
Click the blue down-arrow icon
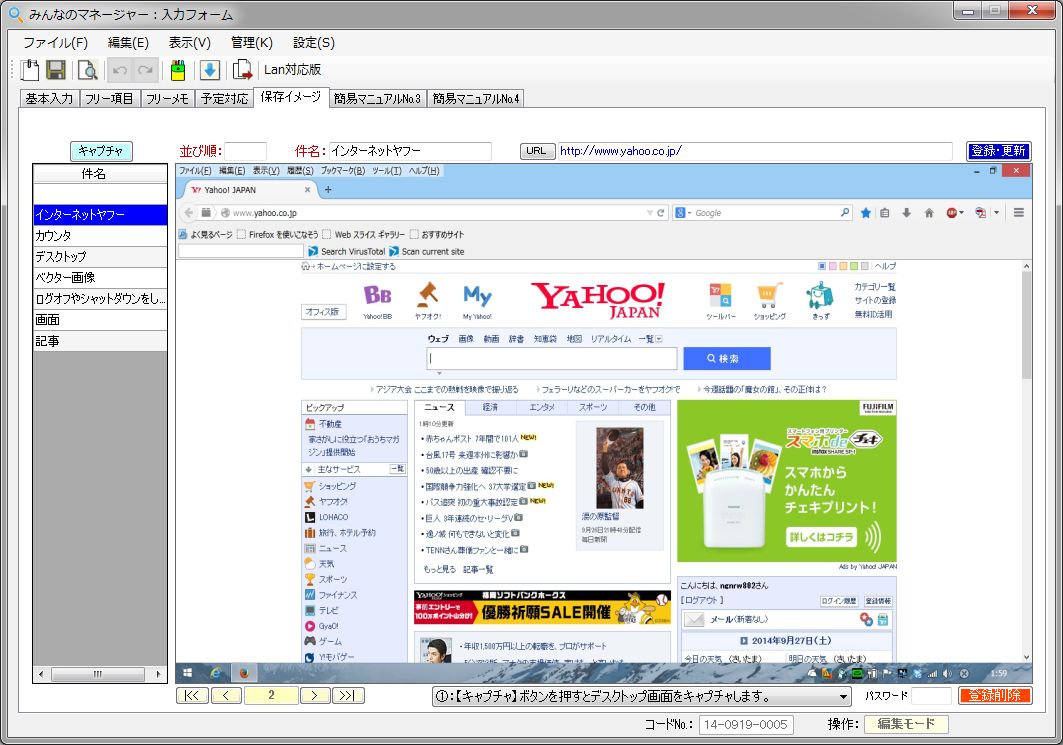(209, 69)
